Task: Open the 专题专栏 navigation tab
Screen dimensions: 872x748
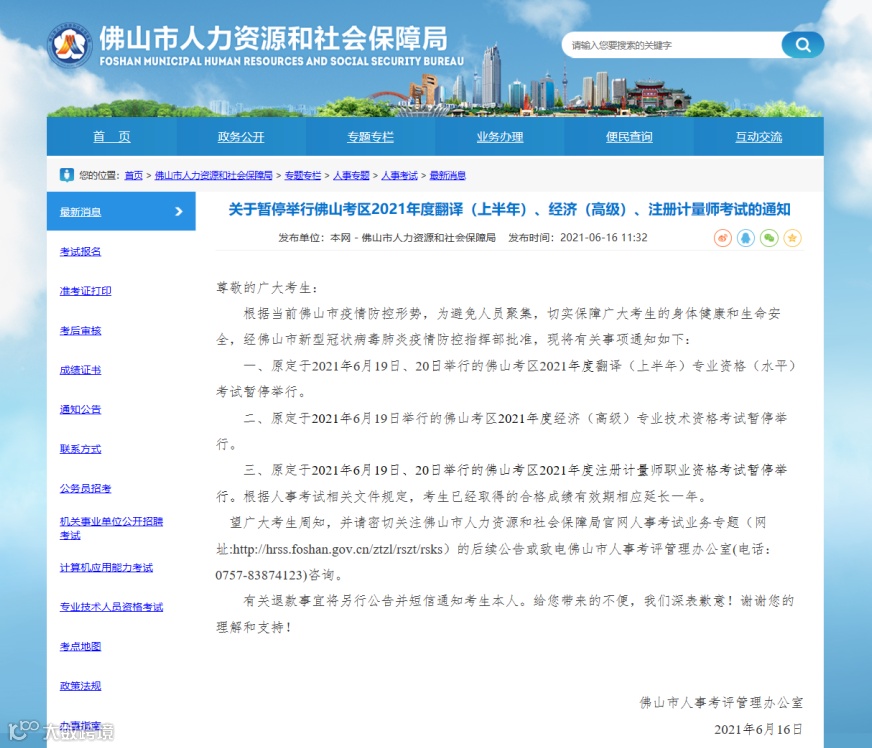Action: (x=370, y=137)
